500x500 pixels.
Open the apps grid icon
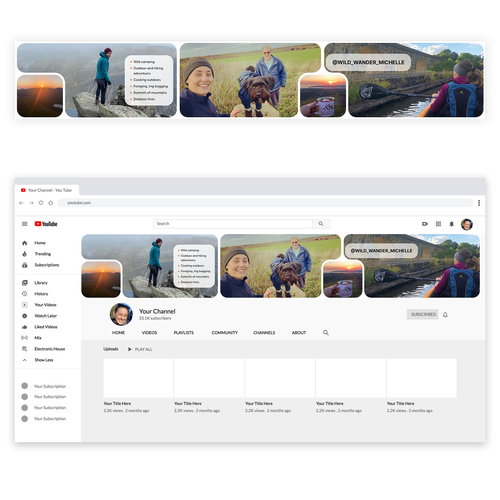point(438,224)
